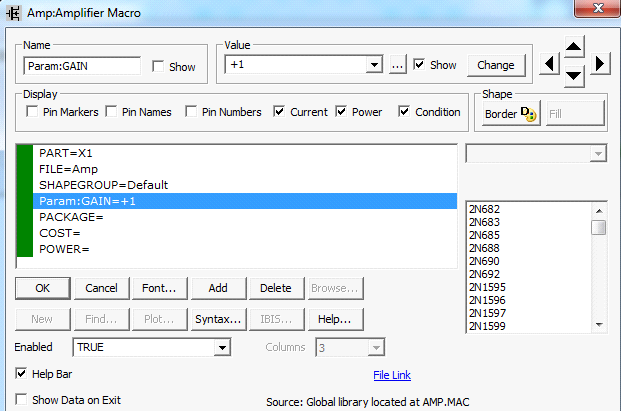Click the Cancel button
The height and width of the screenshot is (411, 621).
[x=101, y=288]
